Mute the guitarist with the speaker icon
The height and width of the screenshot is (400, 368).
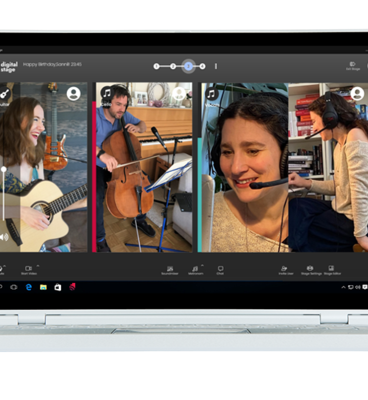click(x=4, y=237)
